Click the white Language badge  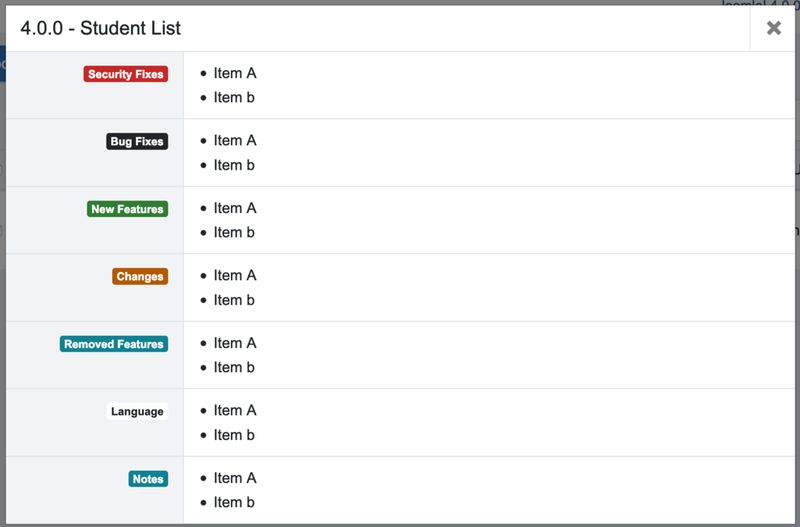[x=137, y=412]
